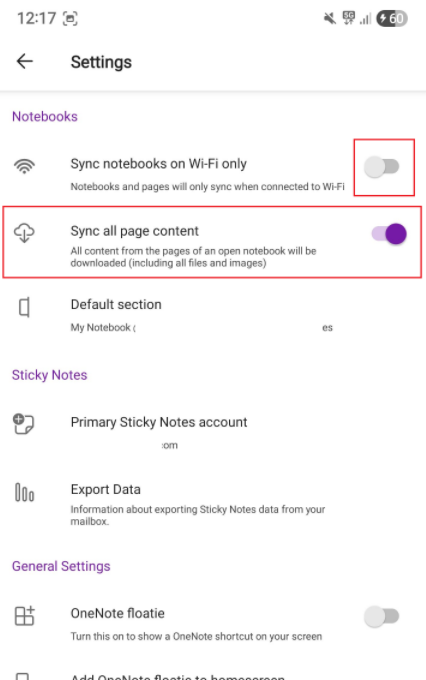Tap the cloud download icon
Viewport: 426px width, 680px height.
click(24, 233)
